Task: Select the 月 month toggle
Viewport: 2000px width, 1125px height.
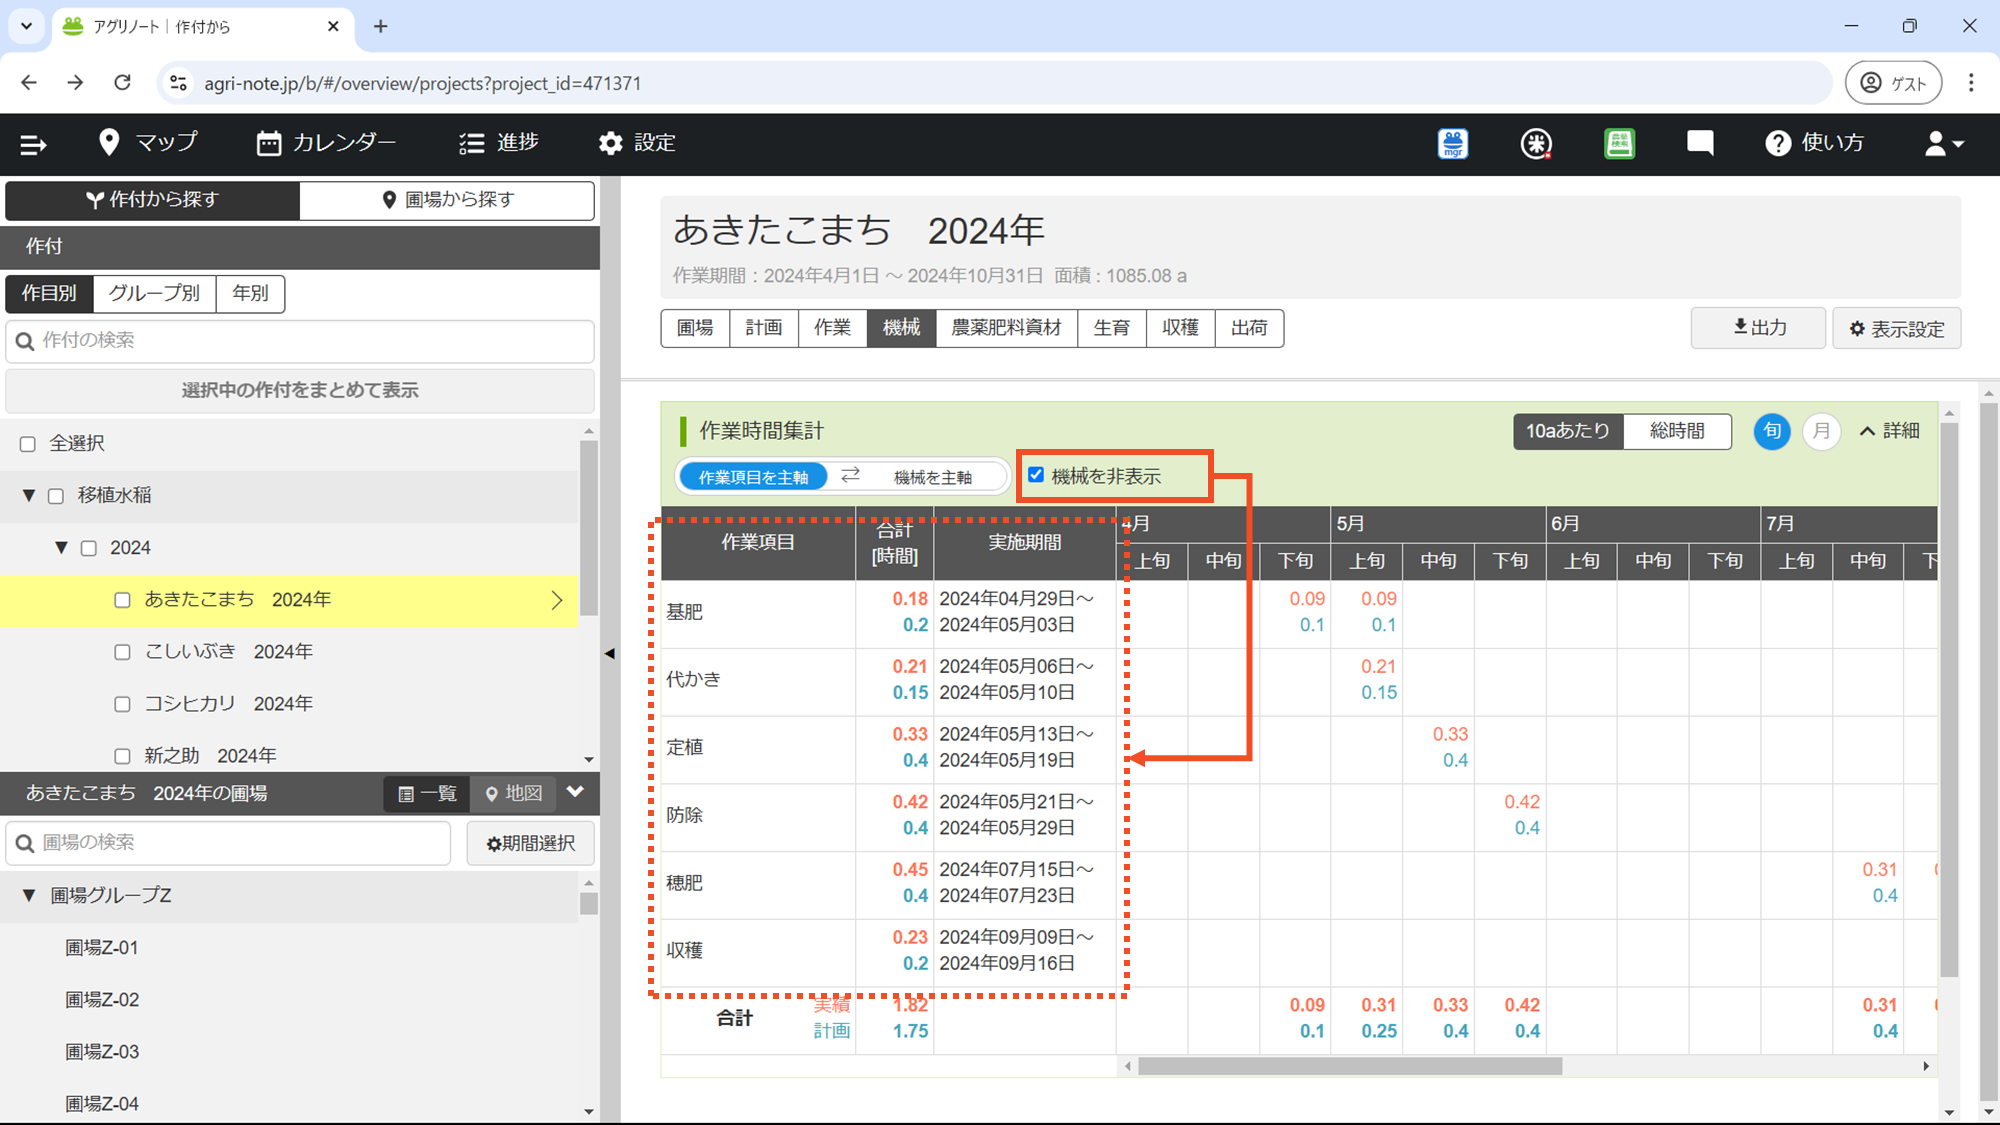Action: click(x=1821, y=431)
